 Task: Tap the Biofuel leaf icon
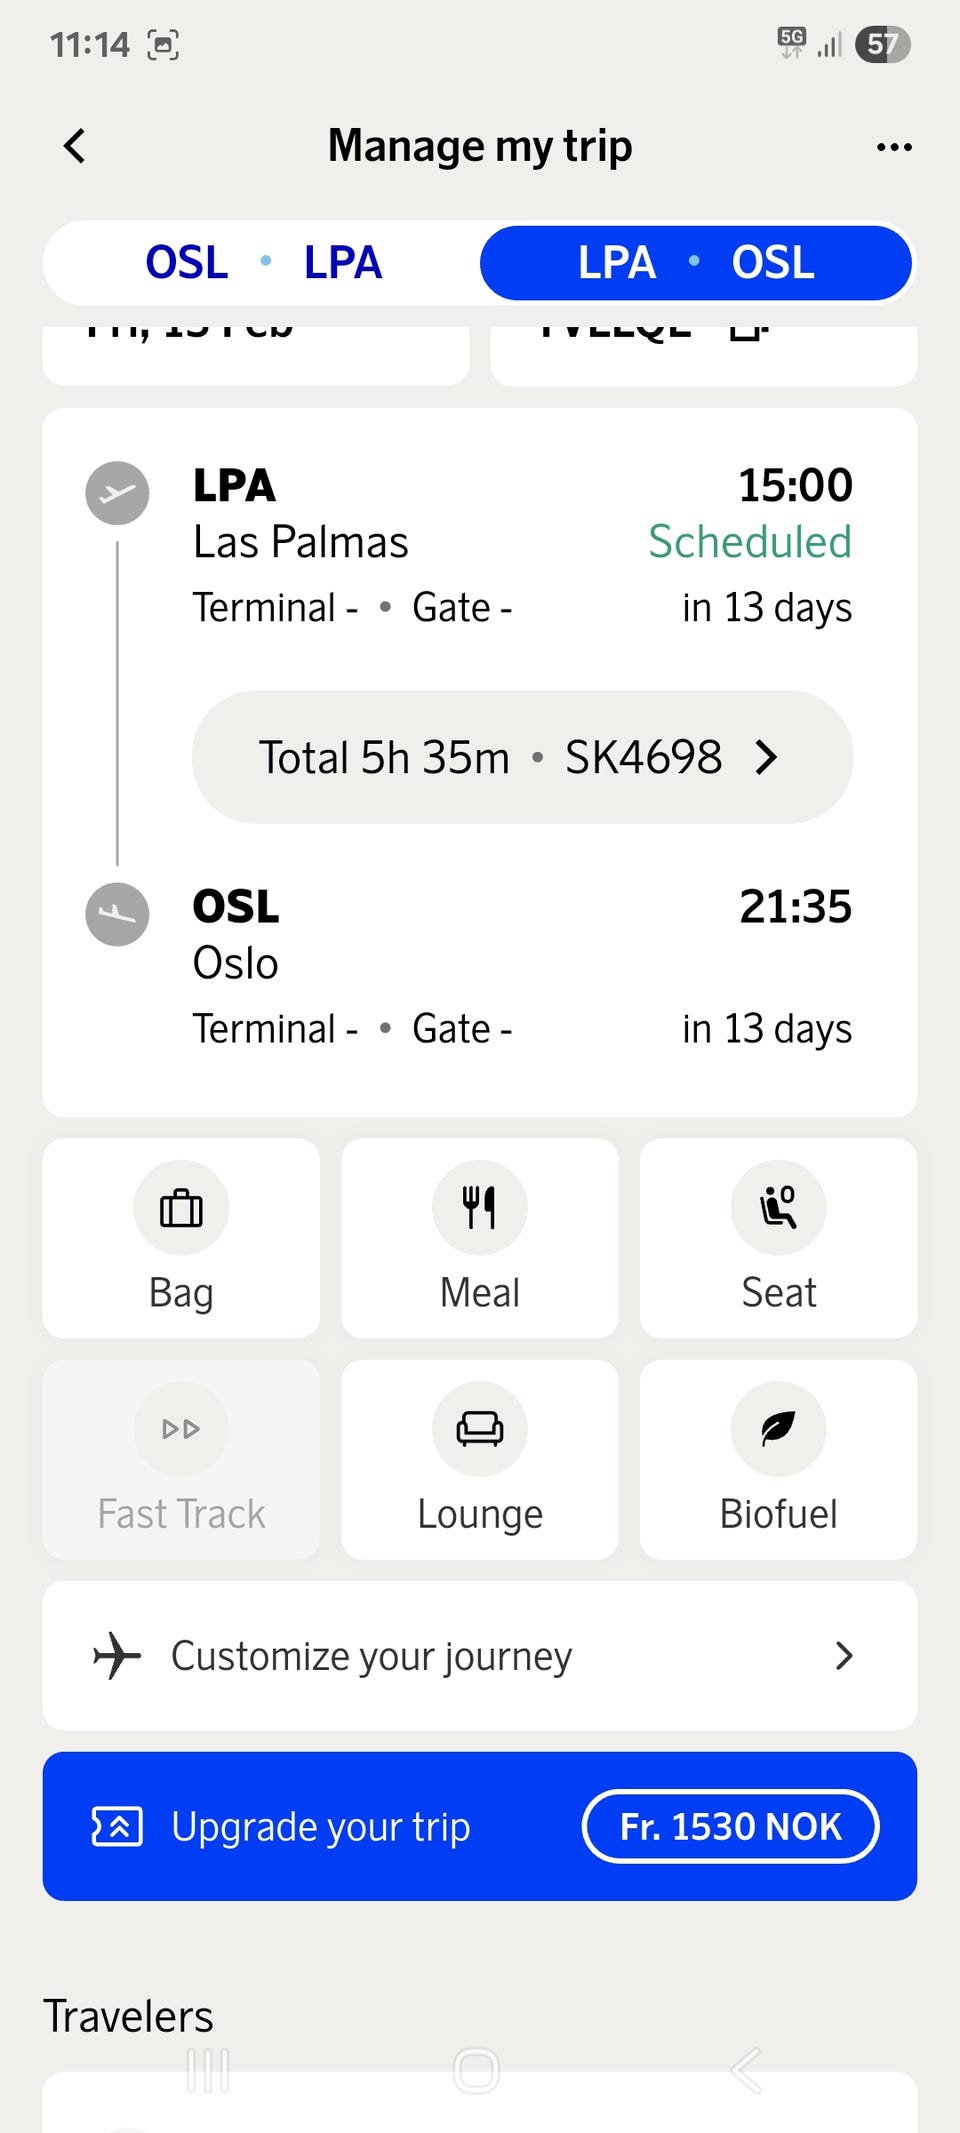[778, 1429]
